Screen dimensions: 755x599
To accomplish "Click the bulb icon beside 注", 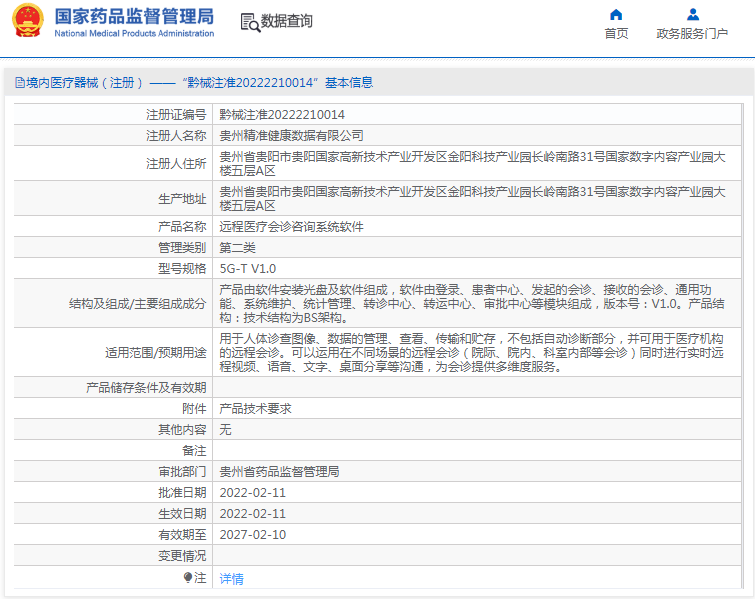I will (188, 577).
